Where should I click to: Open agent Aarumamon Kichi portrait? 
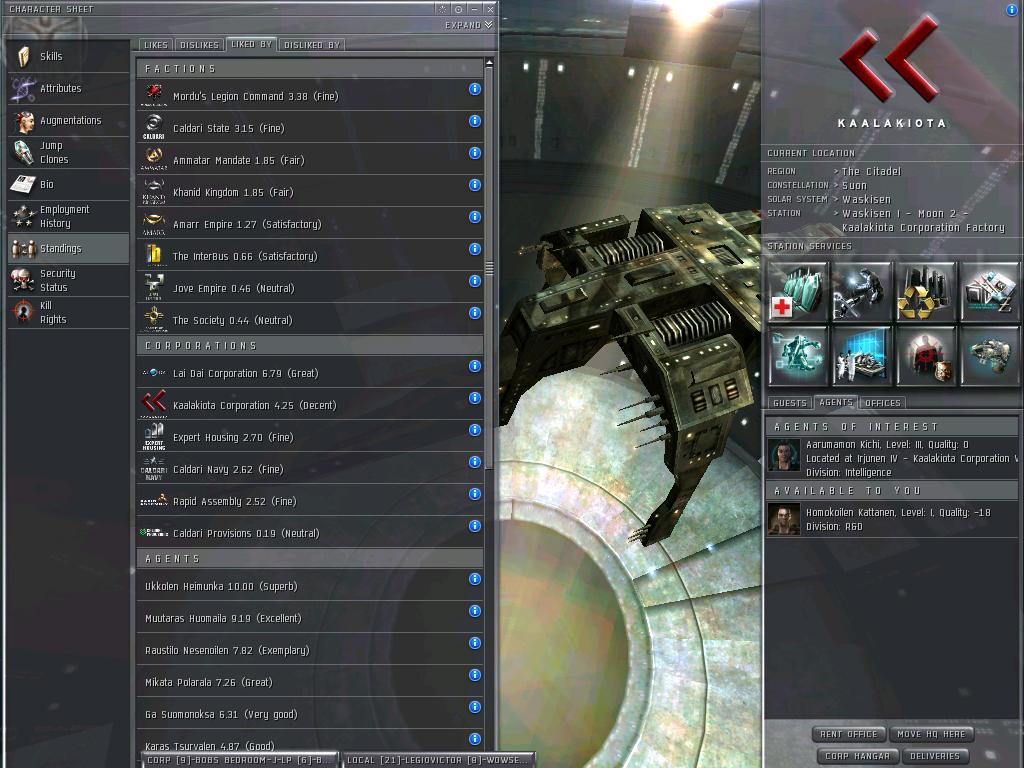click(x=784, y=455)
